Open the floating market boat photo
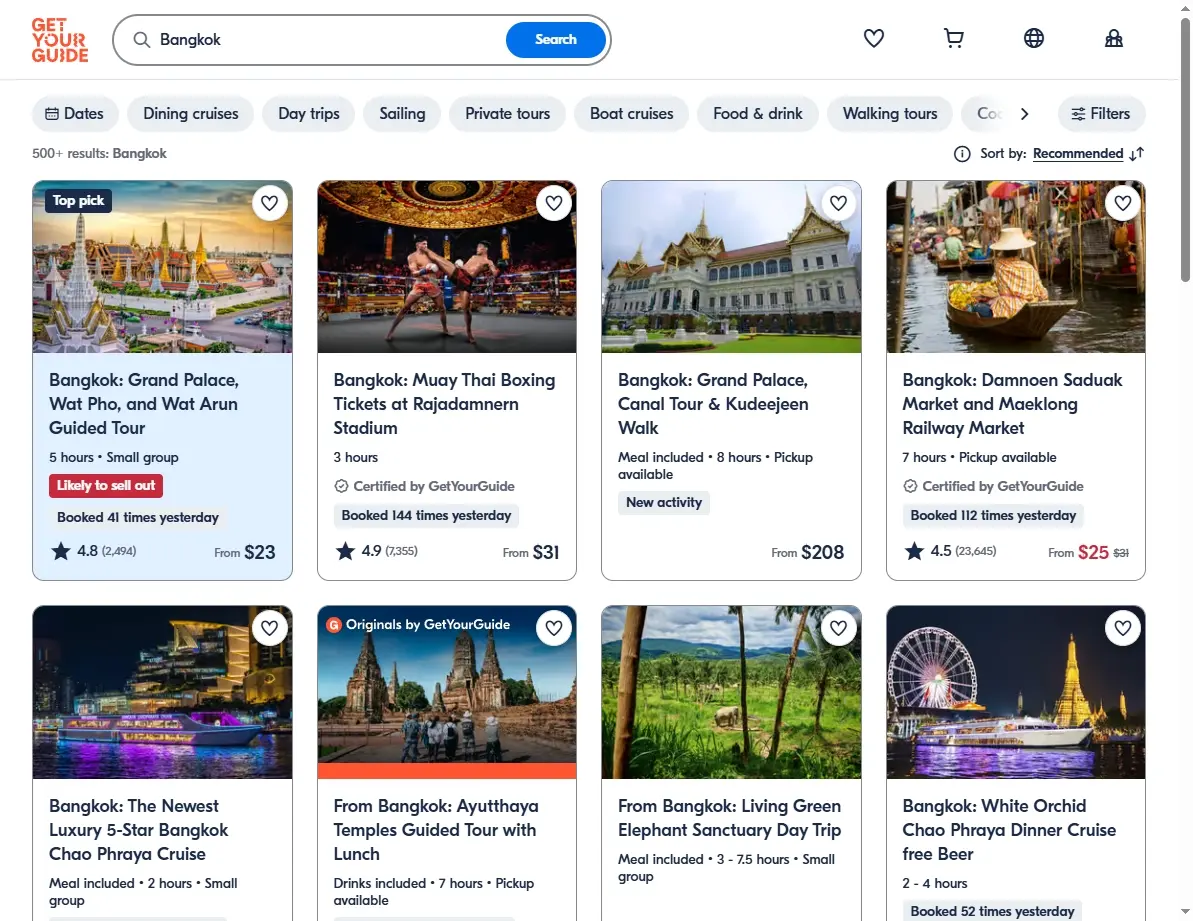Viewport: 1193px width, 921px height. click(1016, 267)
